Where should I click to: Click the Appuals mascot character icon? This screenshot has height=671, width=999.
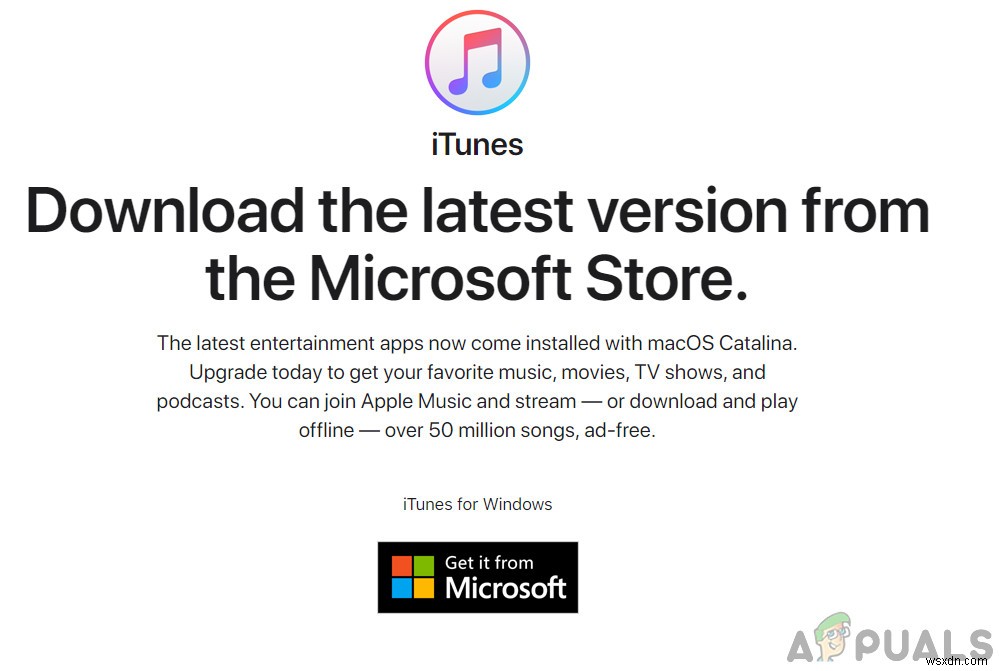[834, 636]
